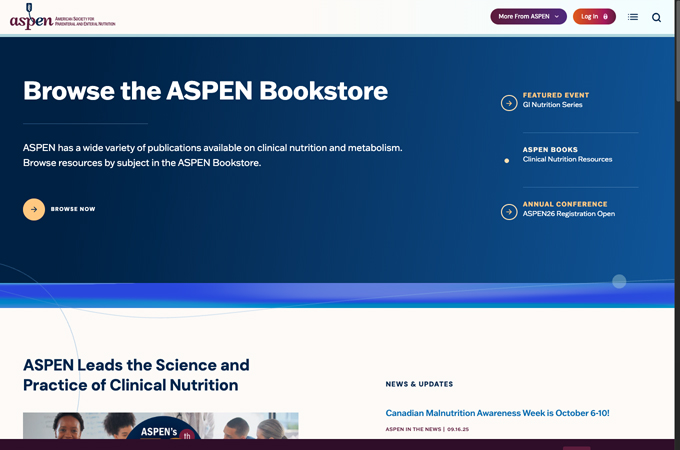Open the GI Nutrition Series featured event
This screenshot has height=450, width=680.
552,104
